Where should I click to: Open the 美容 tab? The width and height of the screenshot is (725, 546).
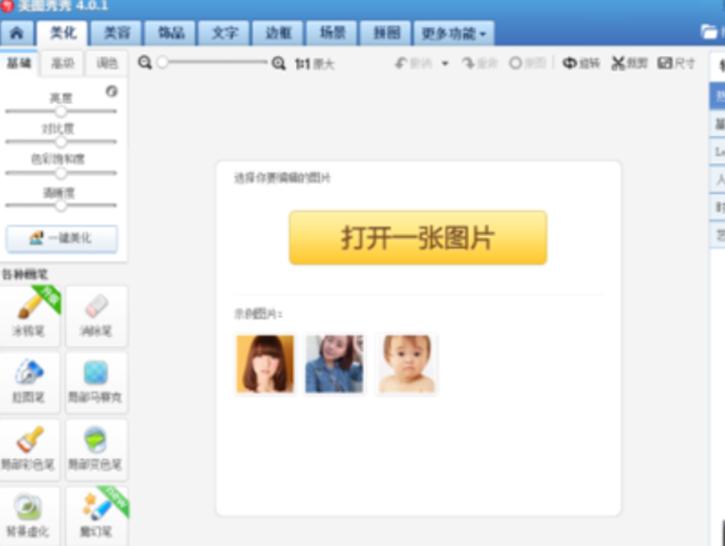pyautogui.click(x=117, y=33)
